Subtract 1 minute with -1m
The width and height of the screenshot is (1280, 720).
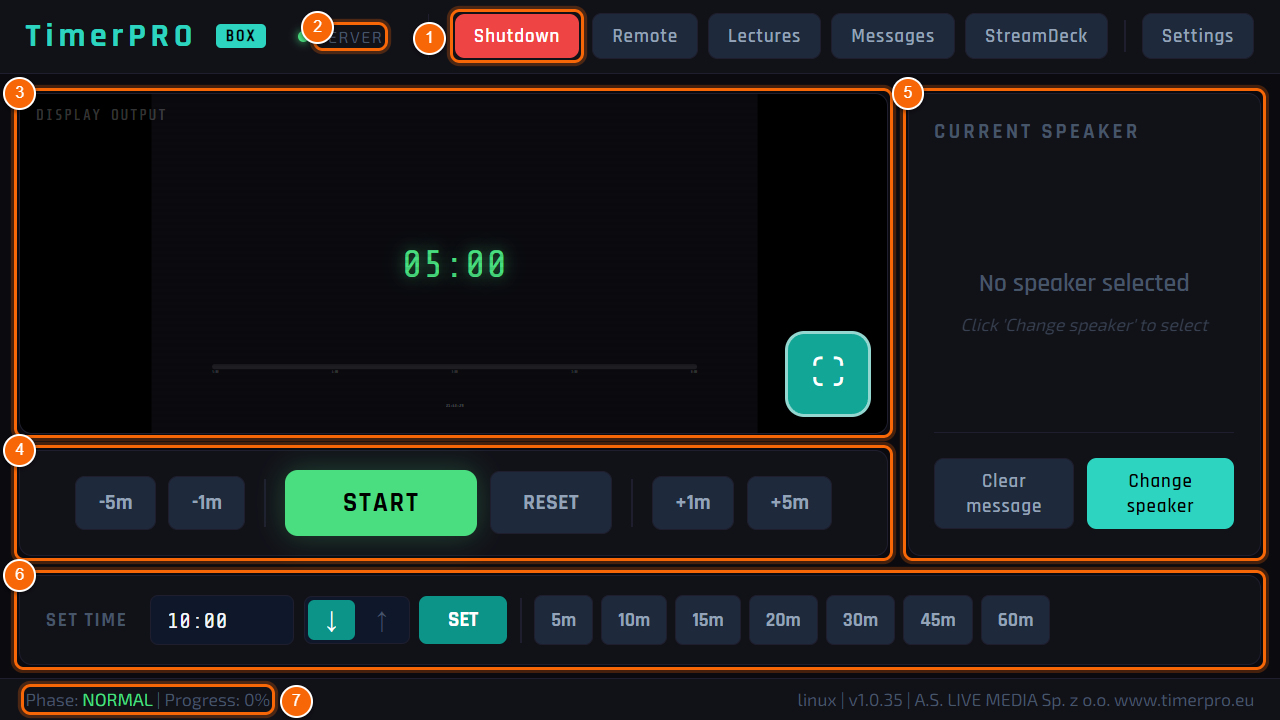click(207, 503)
